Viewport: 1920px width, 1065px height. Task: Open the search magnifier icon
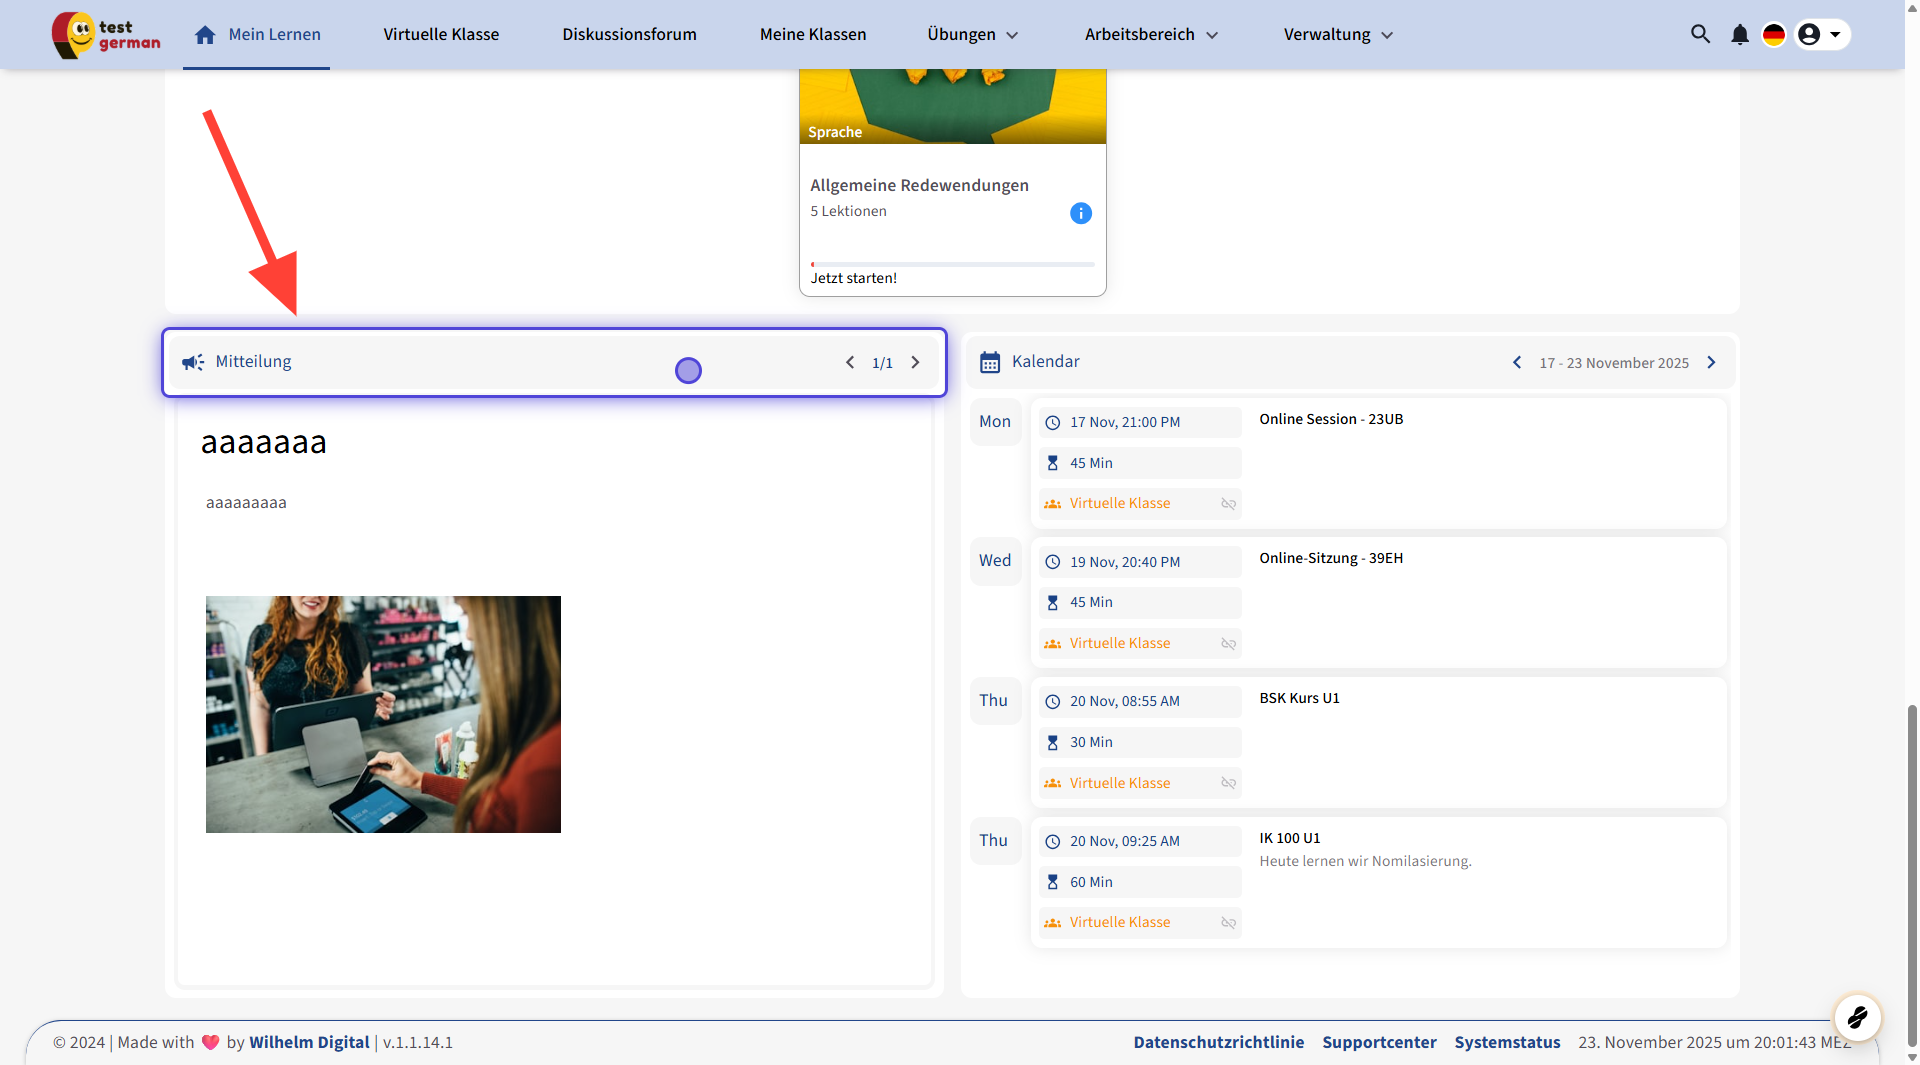click(1700, 34)
